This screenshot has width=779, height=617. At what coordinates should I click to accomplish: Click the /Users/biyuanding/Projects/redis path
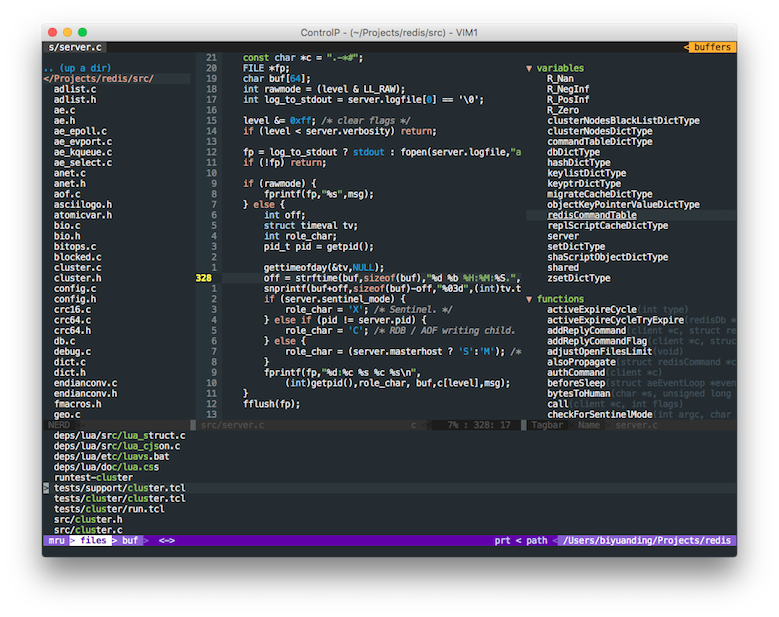pos(647,540)
